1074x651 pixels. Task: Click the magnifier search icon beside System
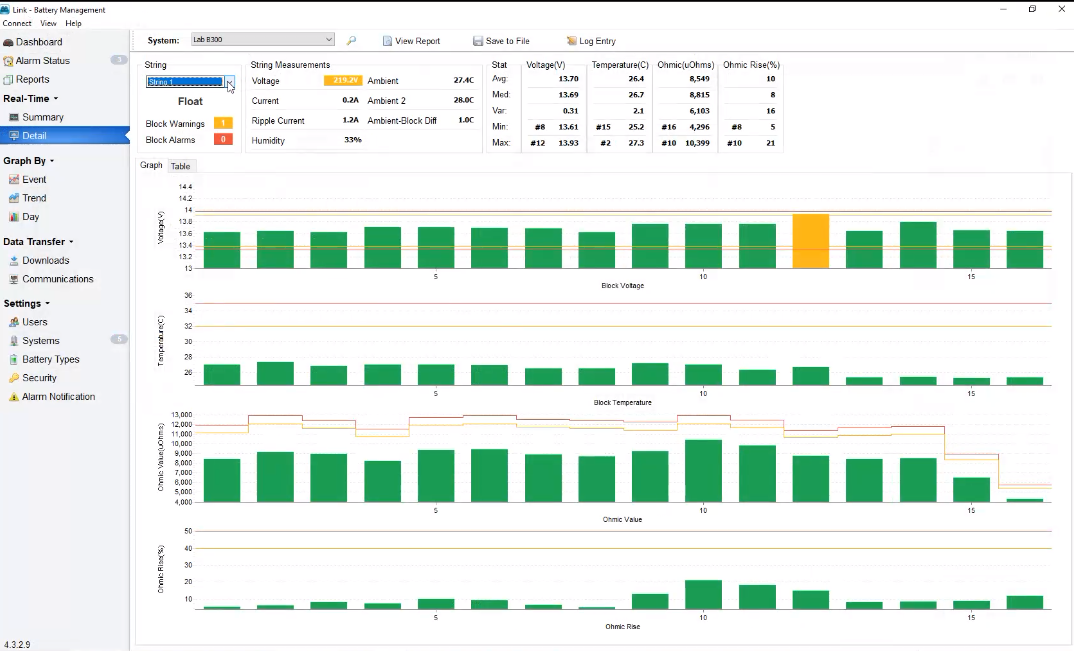pyautogui.click(x=351, y=41)
